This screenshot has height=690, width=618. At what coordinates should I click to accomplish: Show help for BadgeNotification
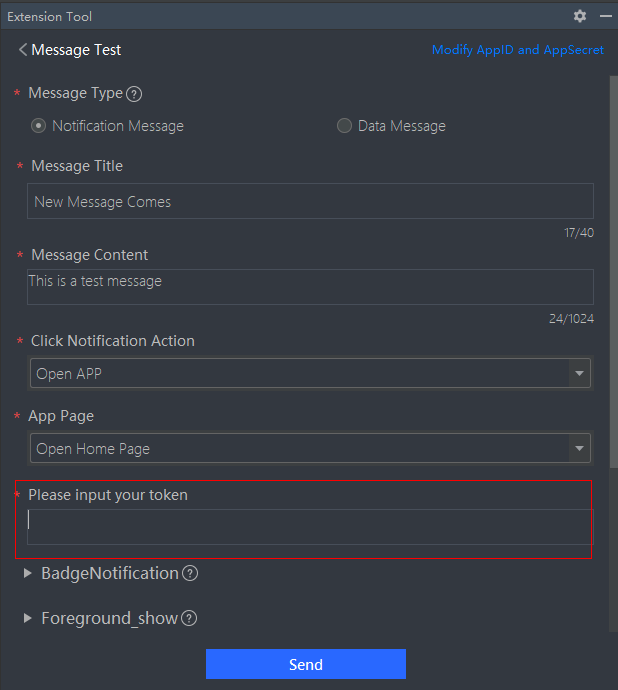coord(190,574)
